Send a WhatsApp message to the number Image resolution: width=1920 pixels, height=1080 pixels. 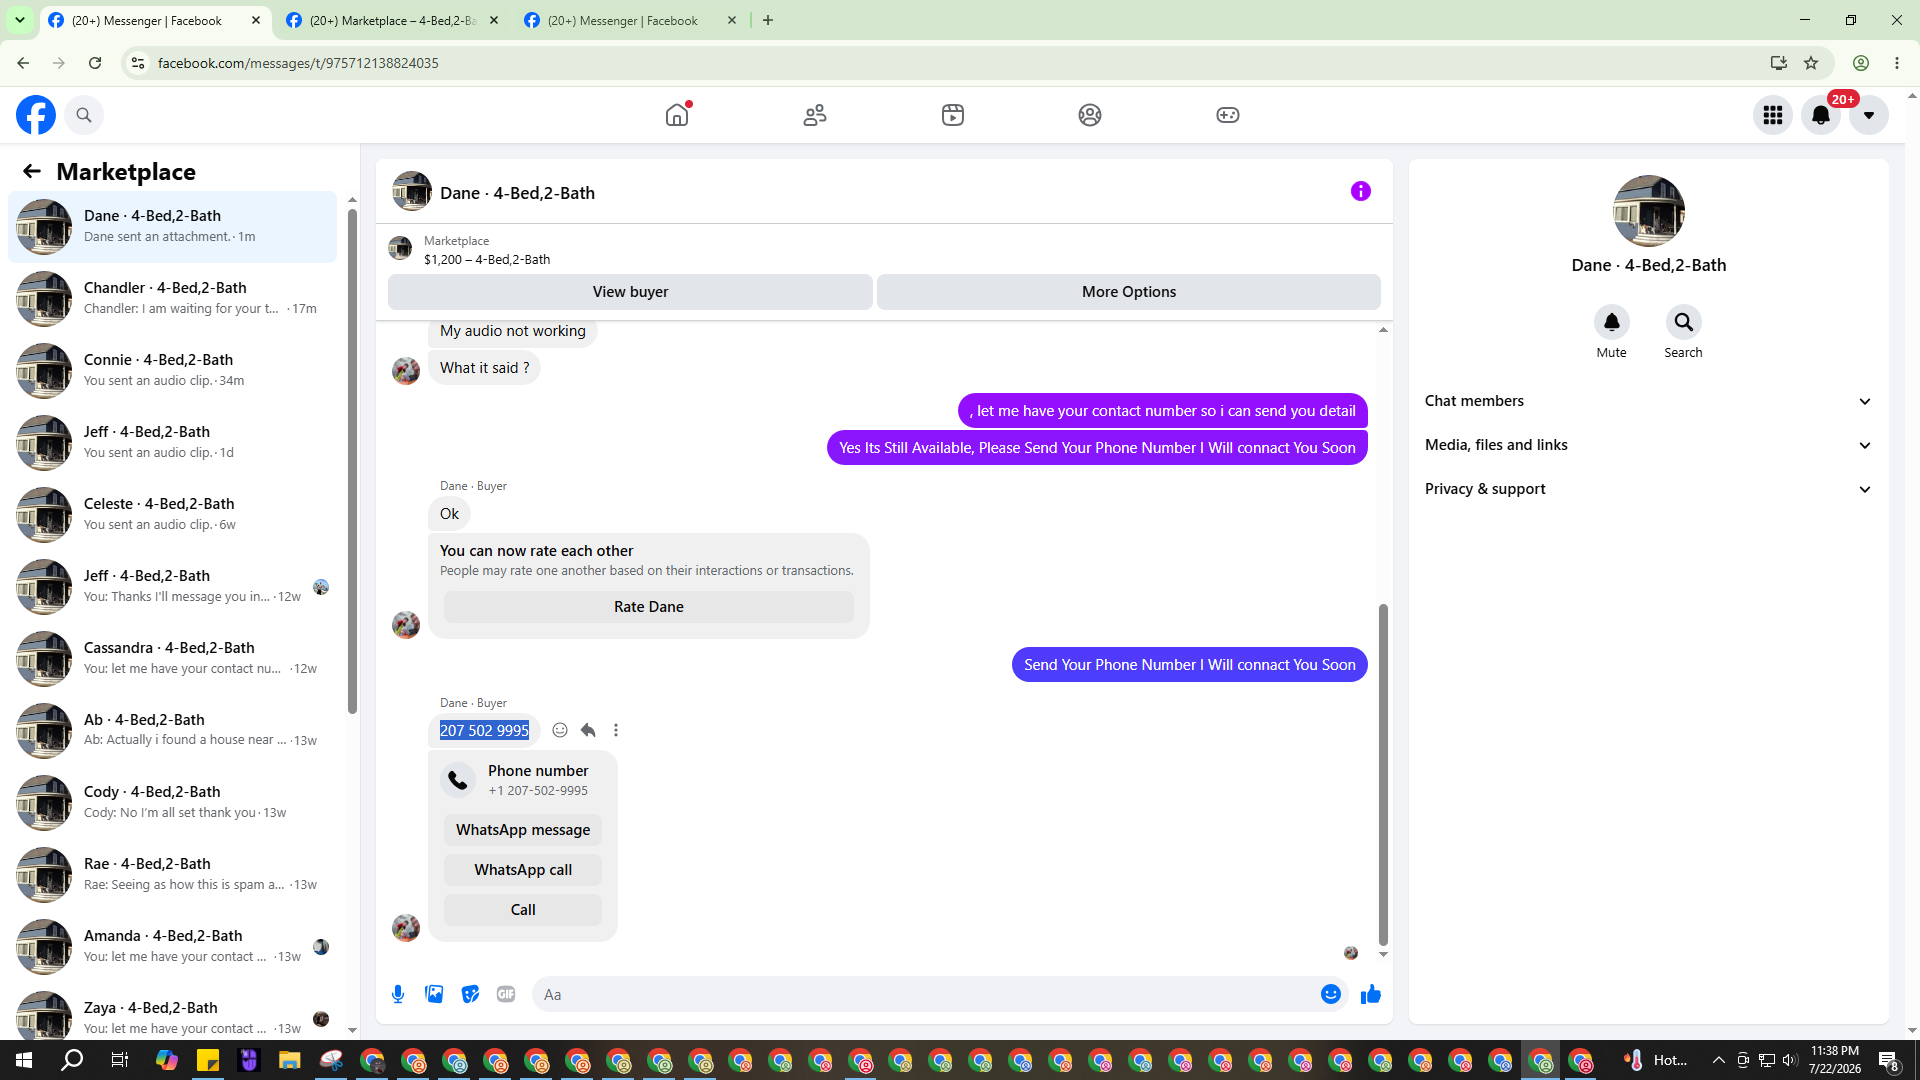[x=523, y=830]
